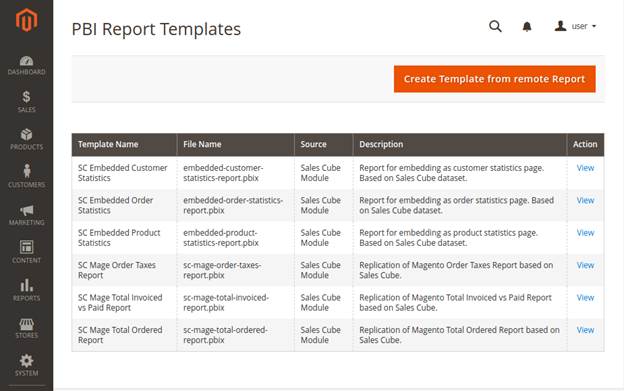Screen dimensions: 624x391
Task: Click the Magento Order Taxes Report description
Action: 456,270
